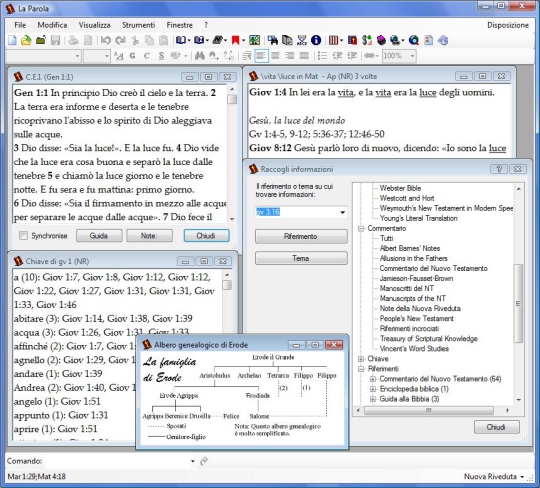Click the red columns layout icon
This screenshot has height=488, width=540.
(x=333, y=40)
